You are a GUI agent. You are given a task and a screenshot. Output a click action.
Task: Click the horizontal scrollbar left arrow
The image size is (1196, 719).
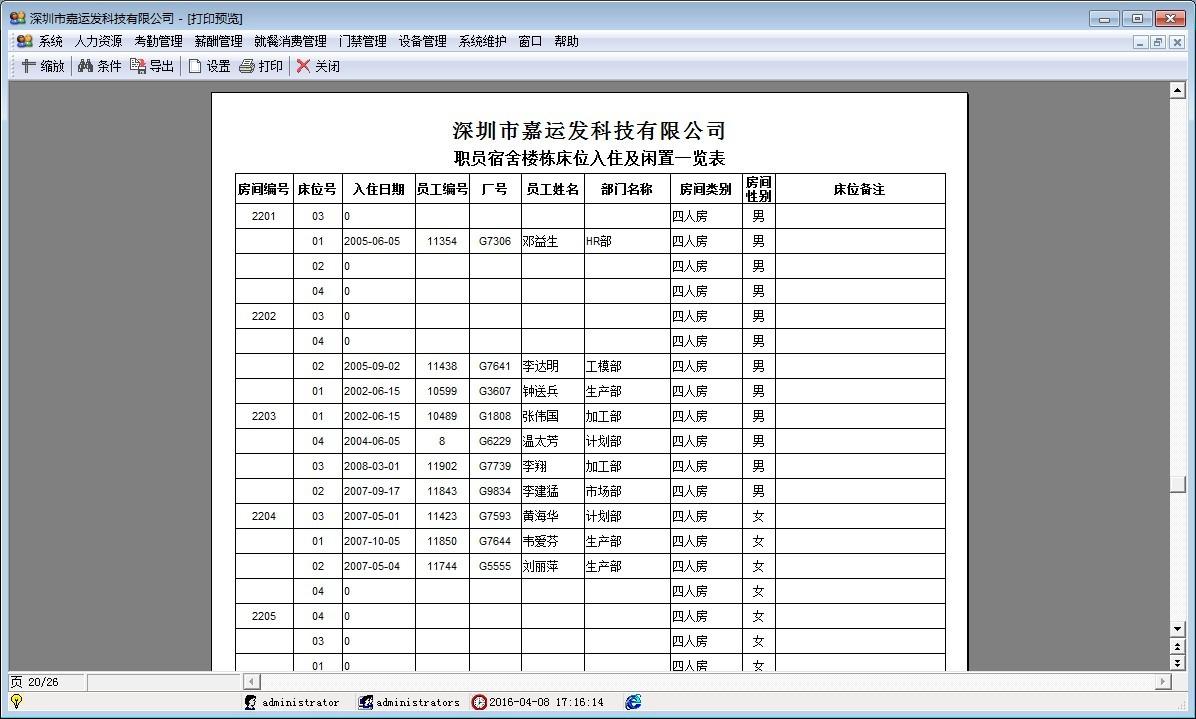252,682
